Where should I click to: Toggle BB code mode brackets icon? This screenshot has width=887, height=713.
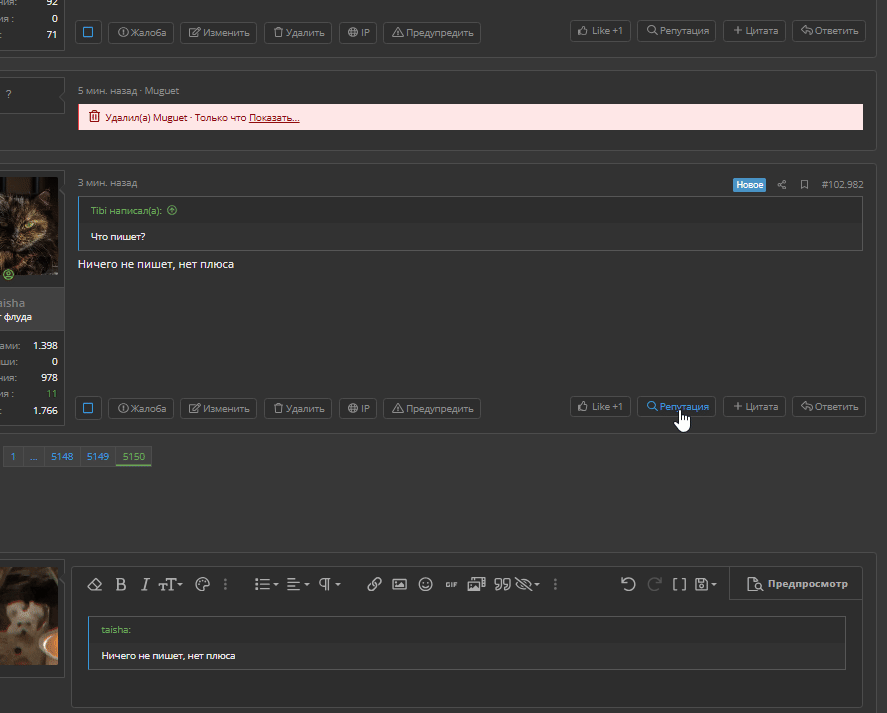(679, 584)
